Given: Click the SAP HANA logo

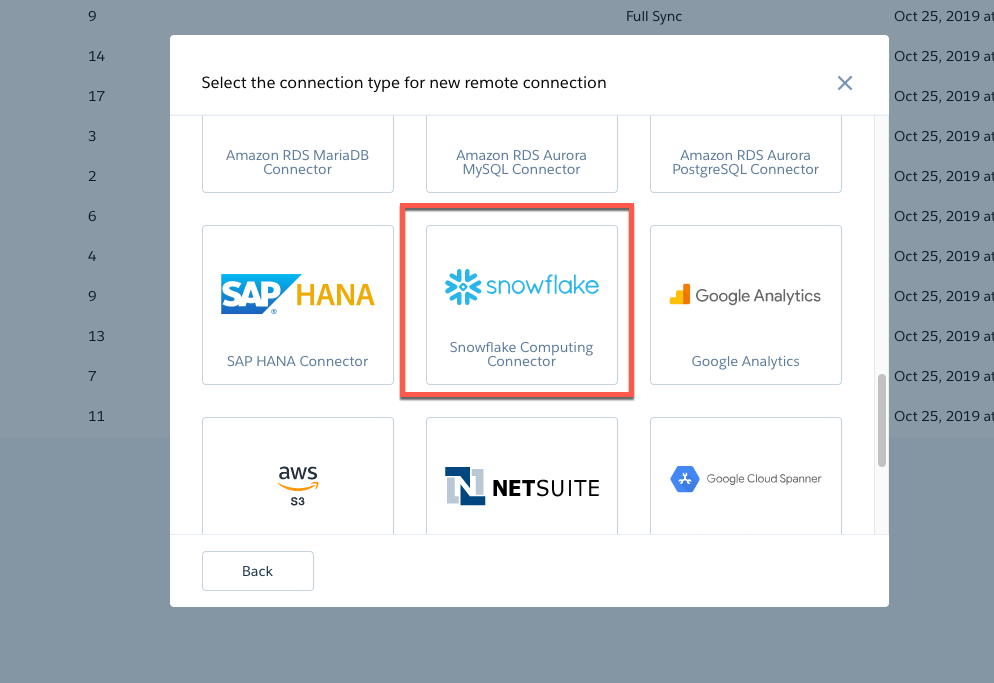Looking at the screenshot, I should coord(297,294).
